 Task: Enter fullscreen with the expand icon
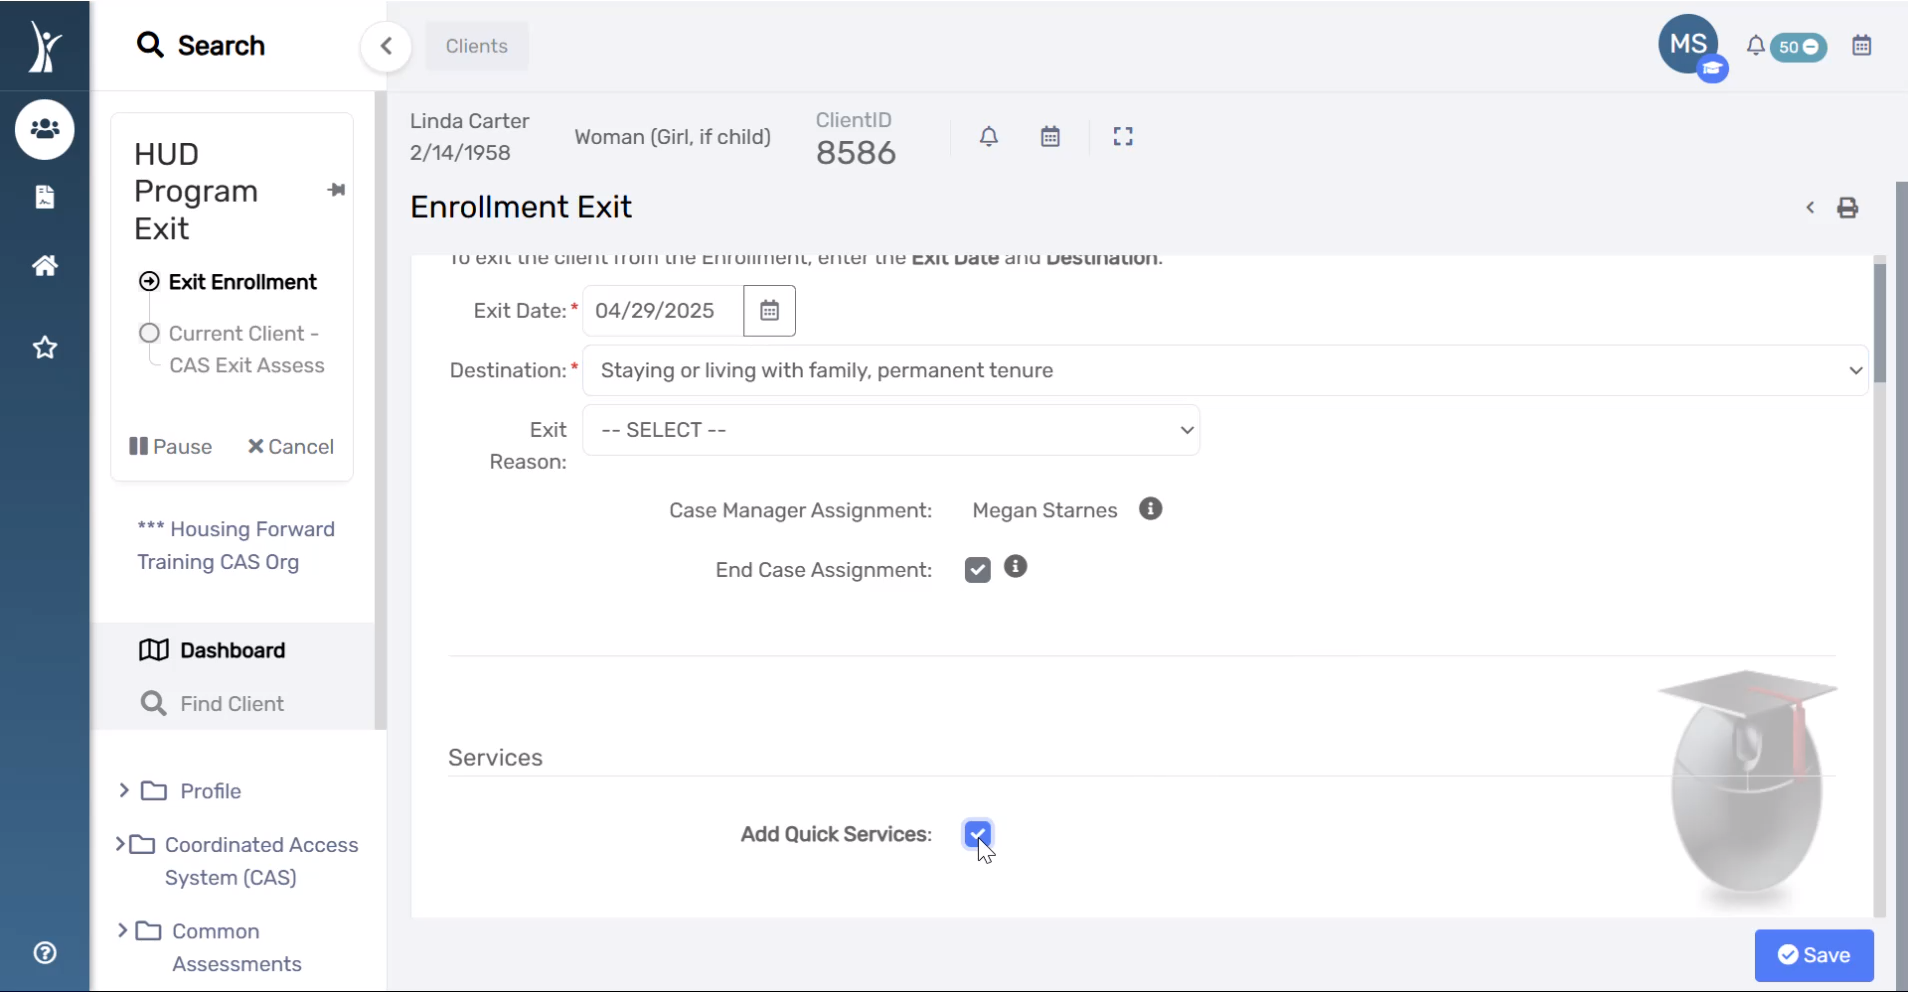(1122, 135)
